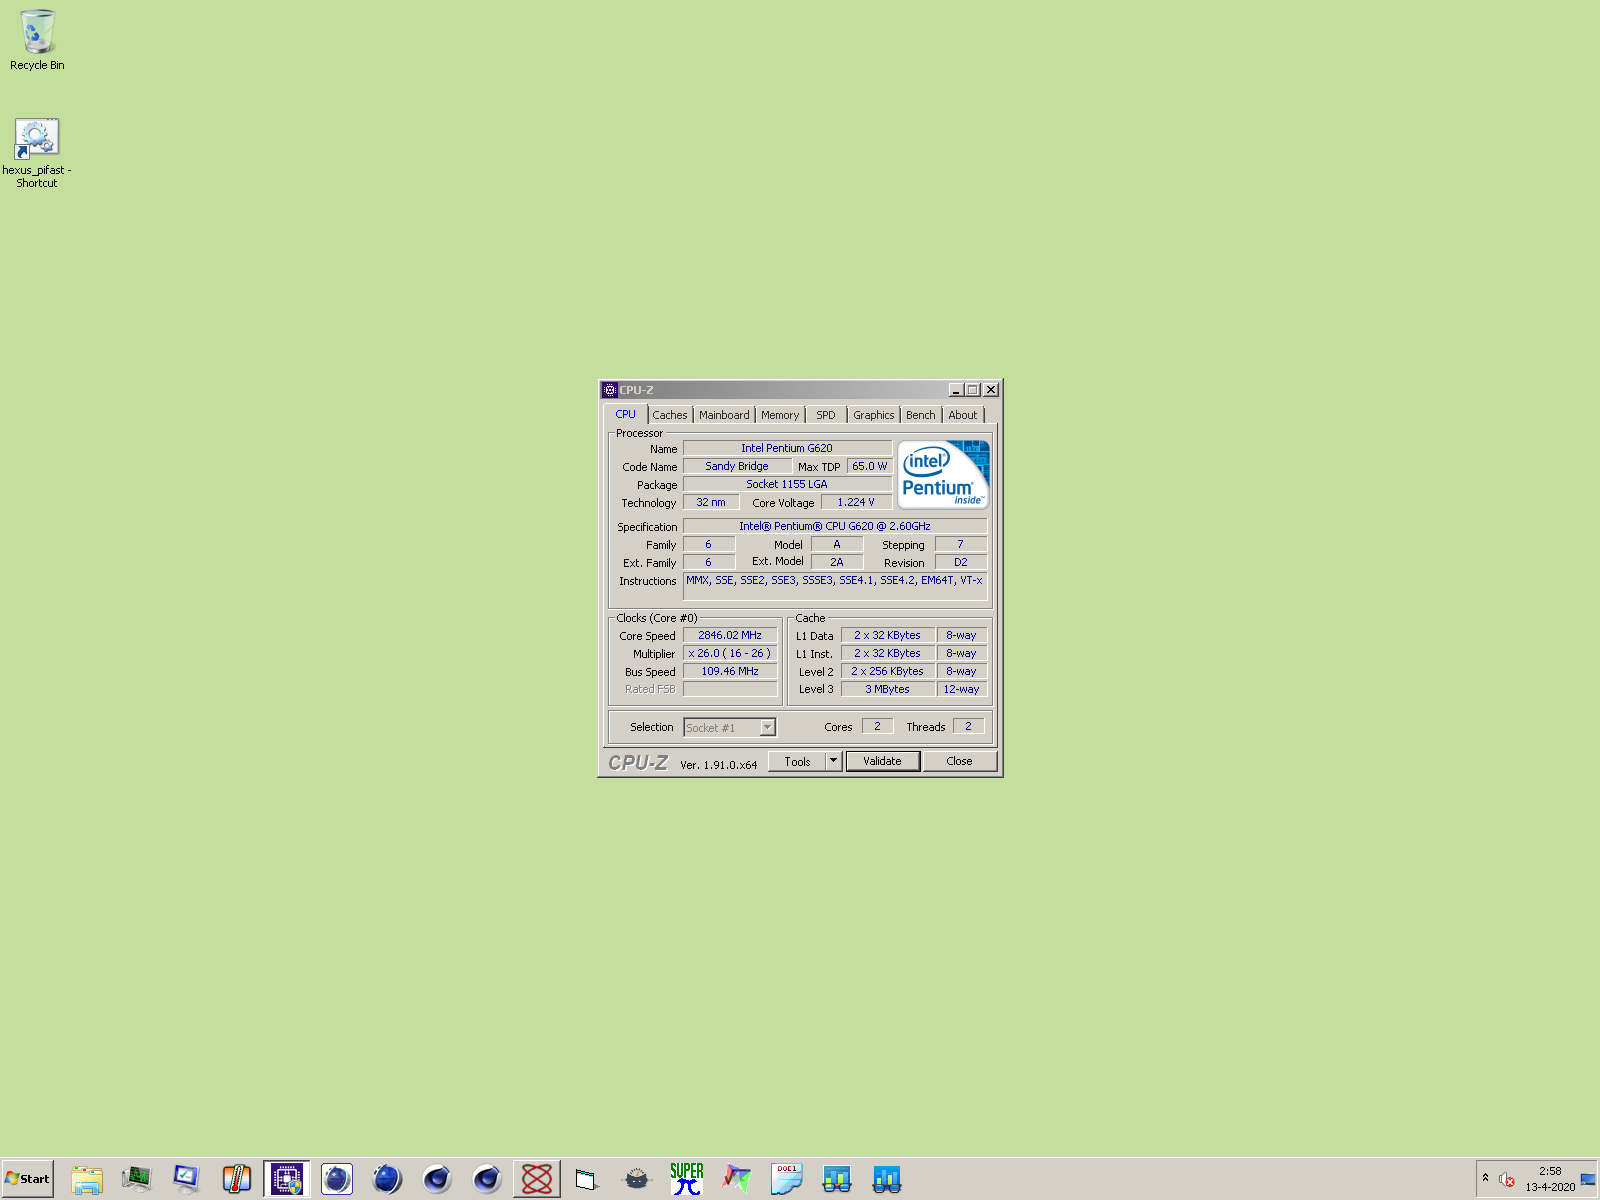
Task: Open the DOC1 notepad taskbar icon
Action: pyautogui.click(x=787, y=1179)
